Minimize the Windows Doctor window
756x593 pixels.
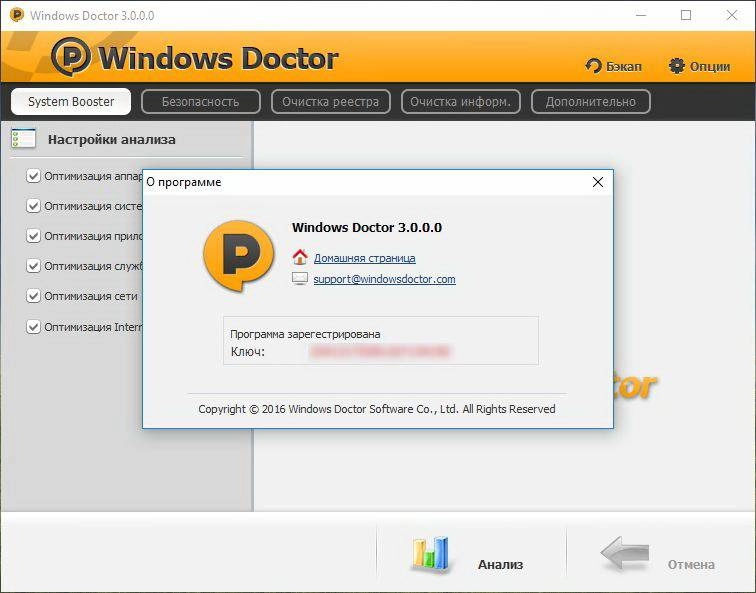(641, 15)
